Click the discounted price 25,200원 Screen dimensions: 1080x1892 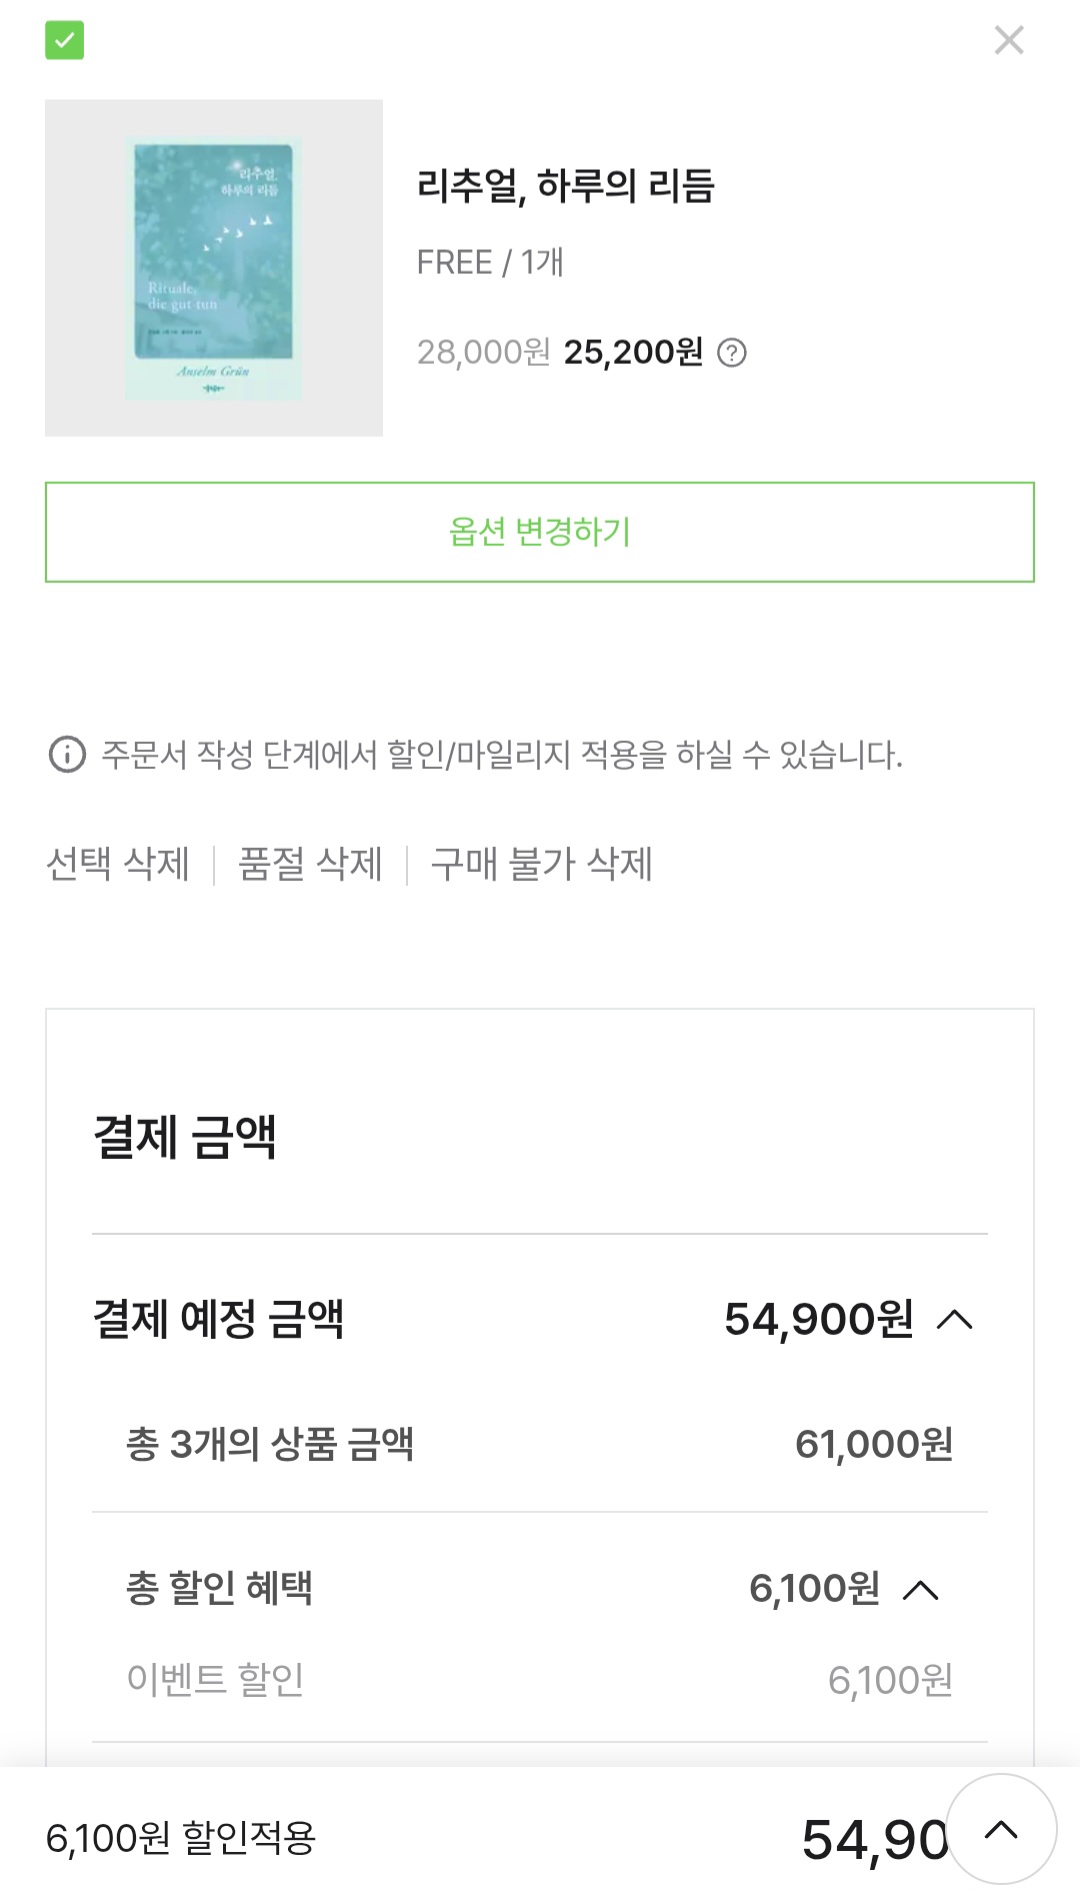[633, 352]
